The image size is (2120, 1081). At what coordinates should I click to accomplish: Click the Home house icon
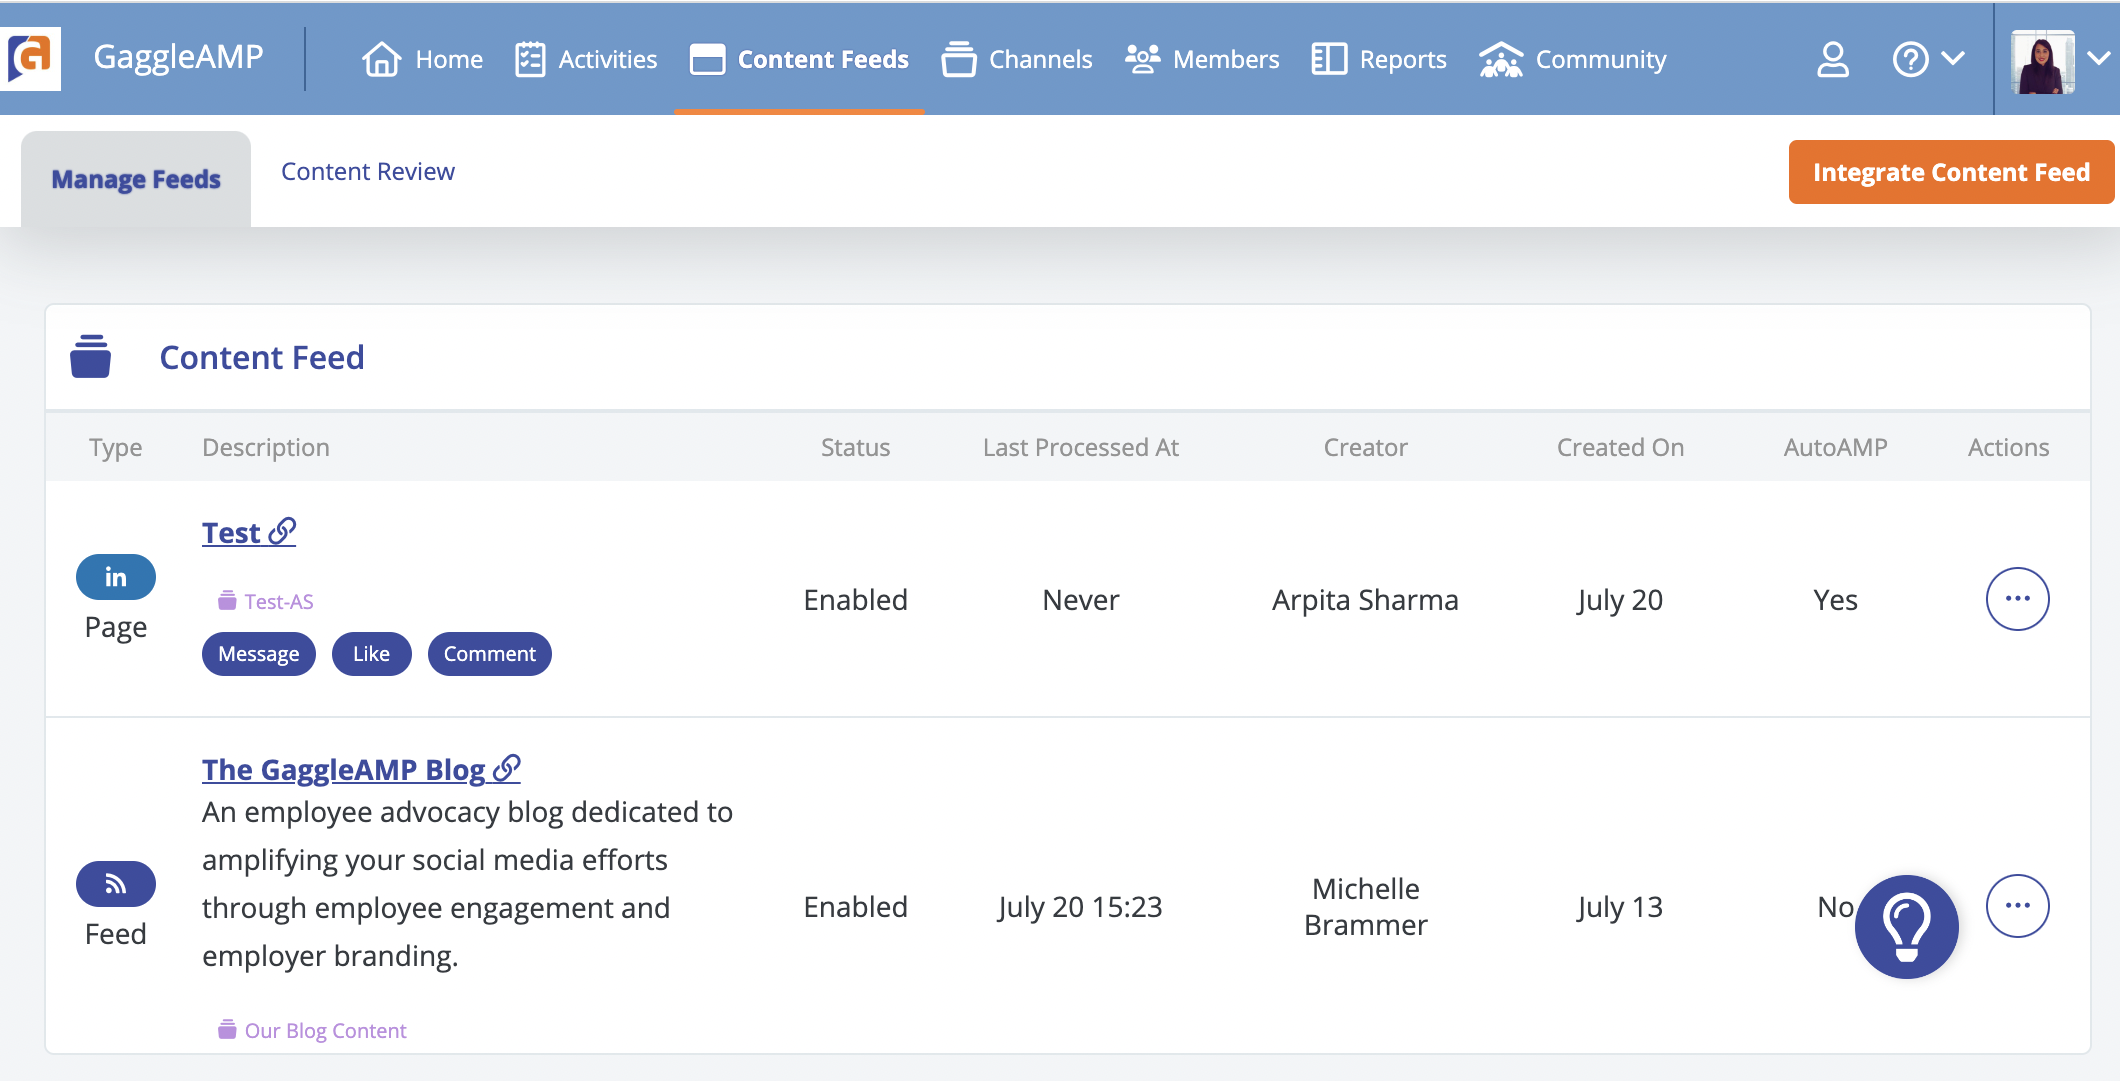click(381, 59)
